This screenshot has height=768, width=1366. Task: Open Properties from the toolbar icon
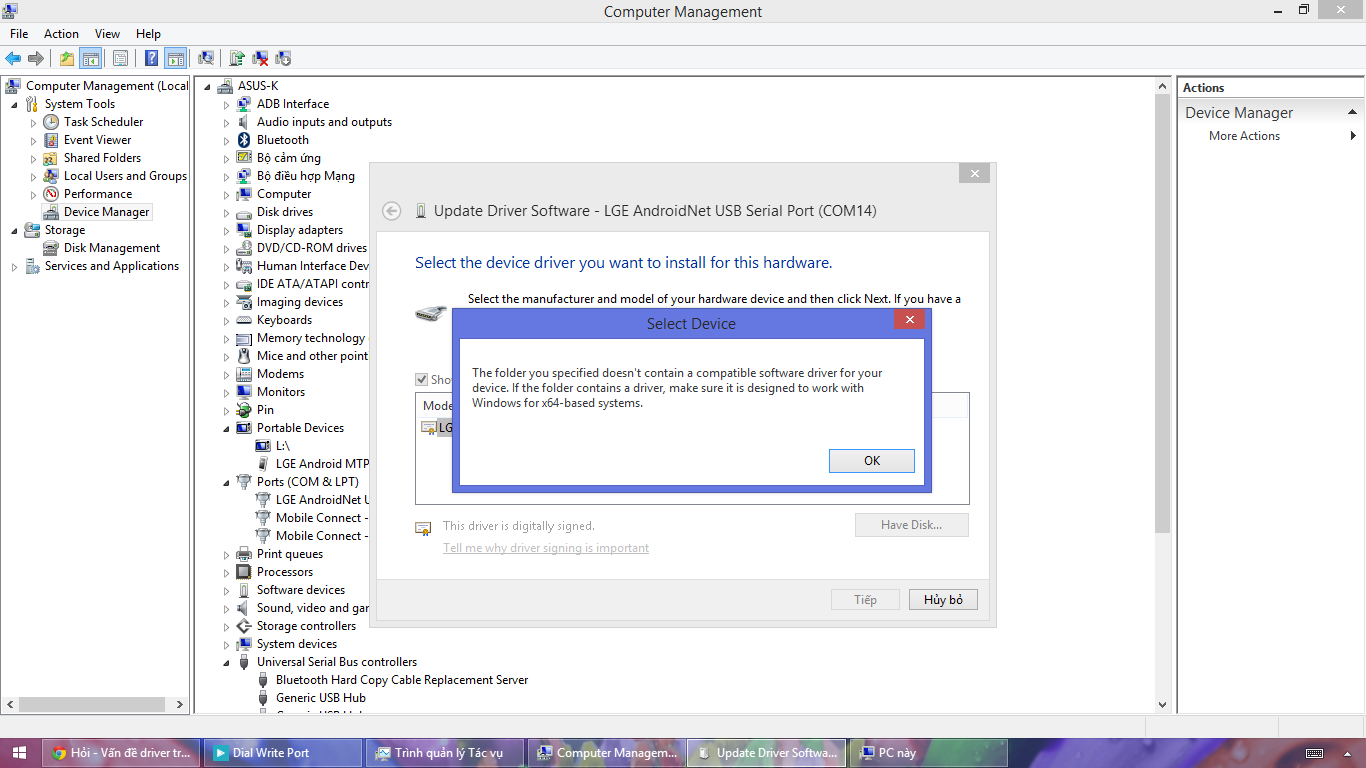click(x=120, y=58)
